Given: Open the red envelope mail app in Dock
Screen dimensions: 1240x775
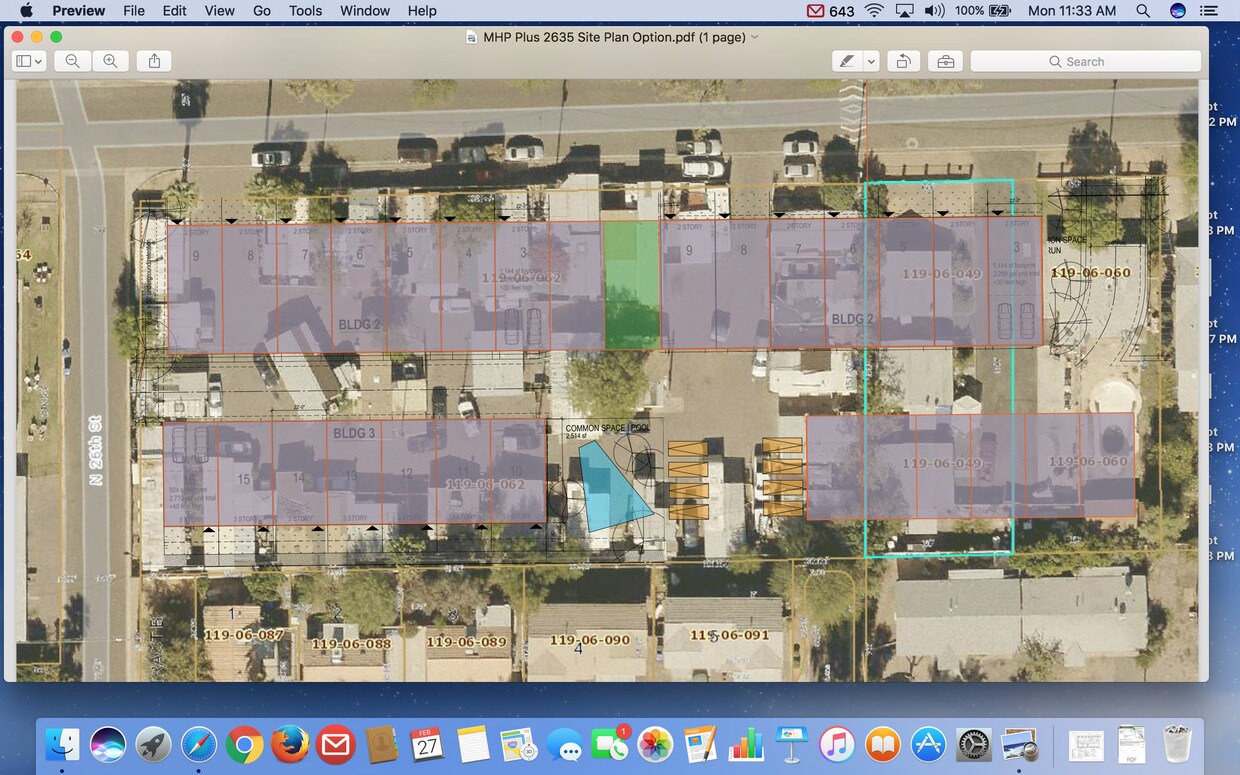Looking at the screenshot, I should (x=336, y=745).
